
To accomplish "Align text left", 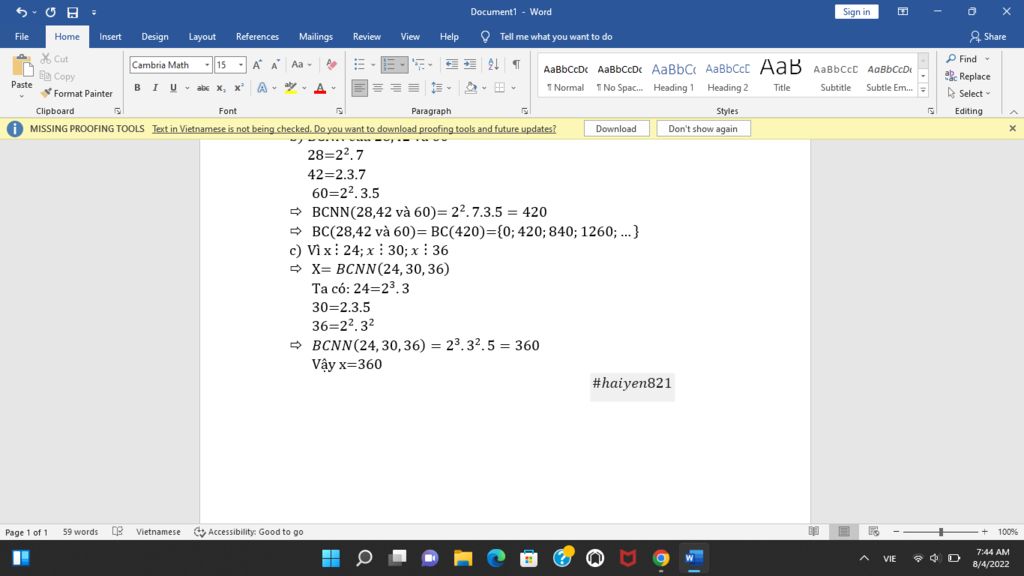I will 359,88.
